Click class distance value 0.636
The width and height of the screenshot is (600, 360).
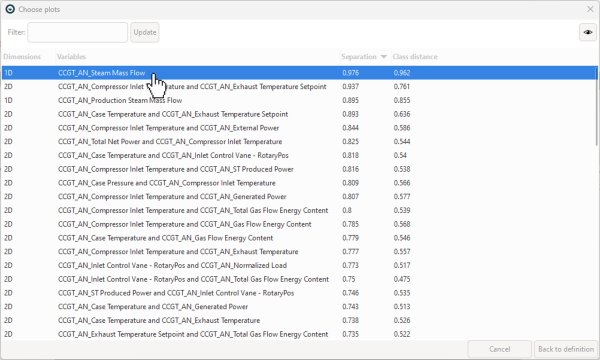point(402,114)
